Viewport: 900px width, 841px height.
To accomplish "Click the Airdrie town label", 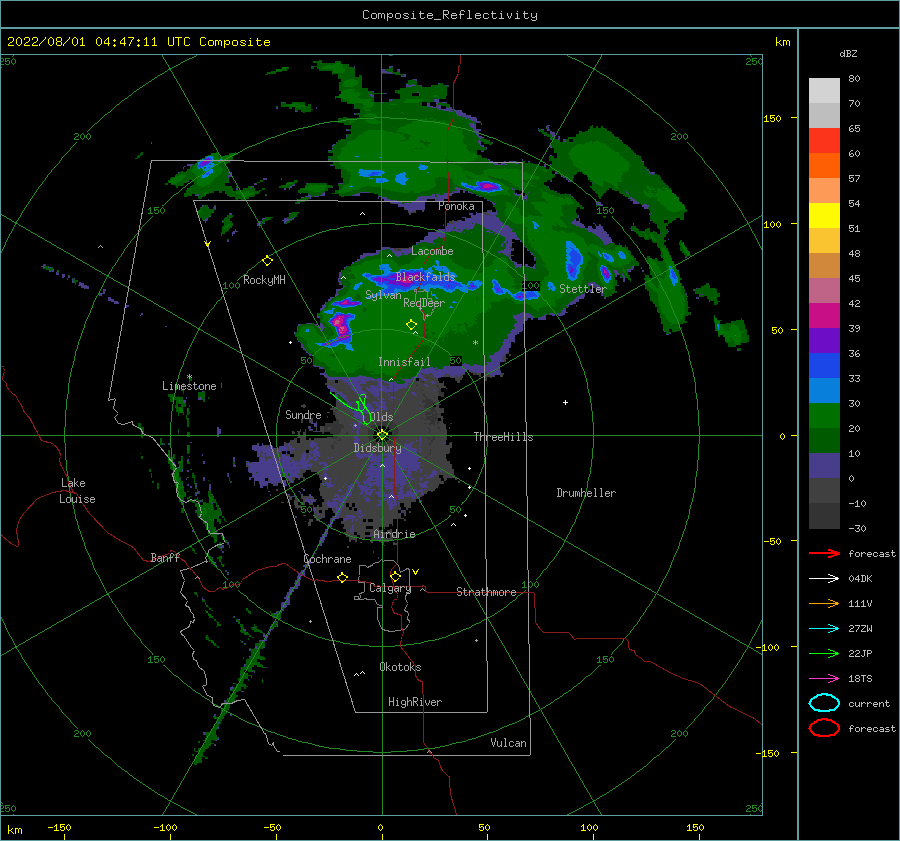I will (394, 534).
